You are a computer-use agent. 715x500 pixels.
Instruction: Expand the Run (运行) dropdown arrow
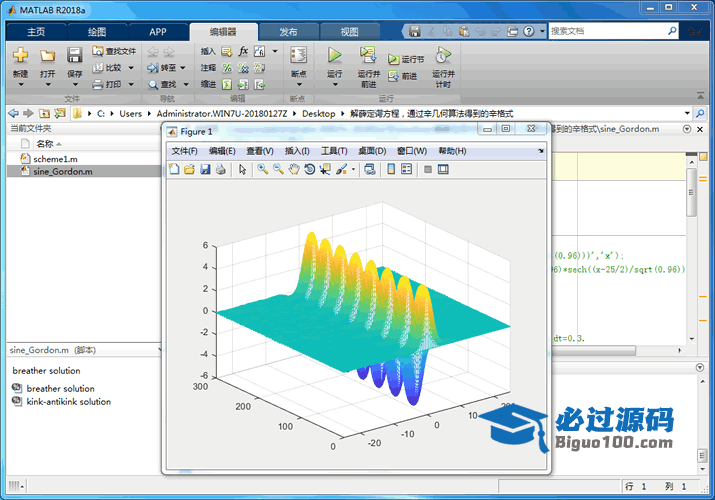tap(335, 84)
